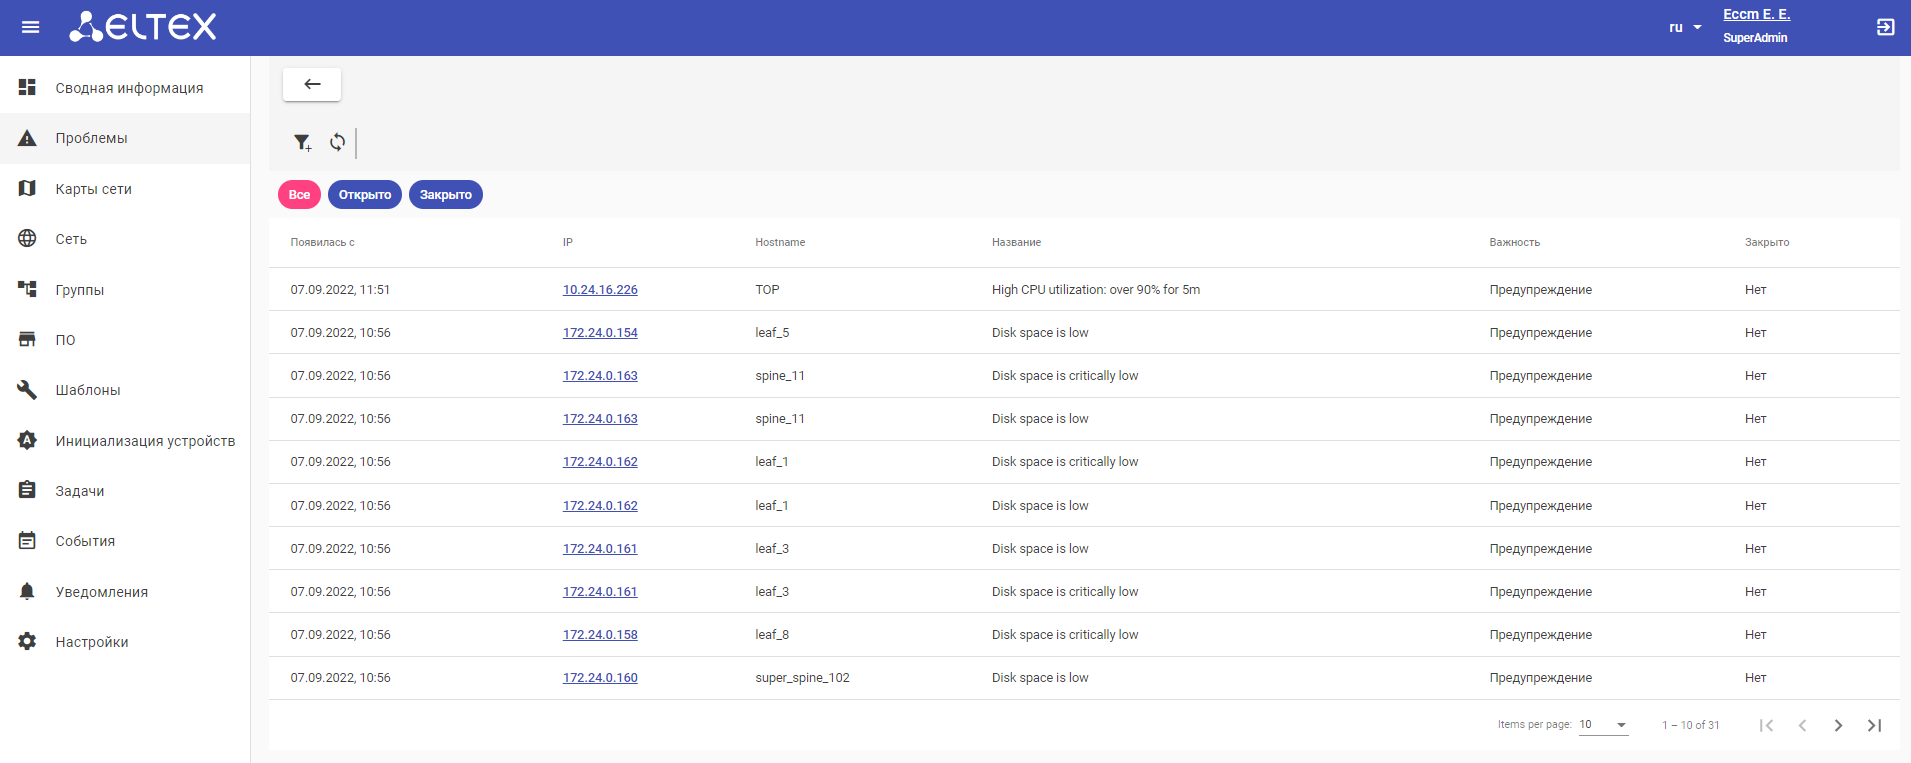Screen dimensions: 1911x763
Task: Sort by the Появилась с column header
Action: (x=323, y=243)
